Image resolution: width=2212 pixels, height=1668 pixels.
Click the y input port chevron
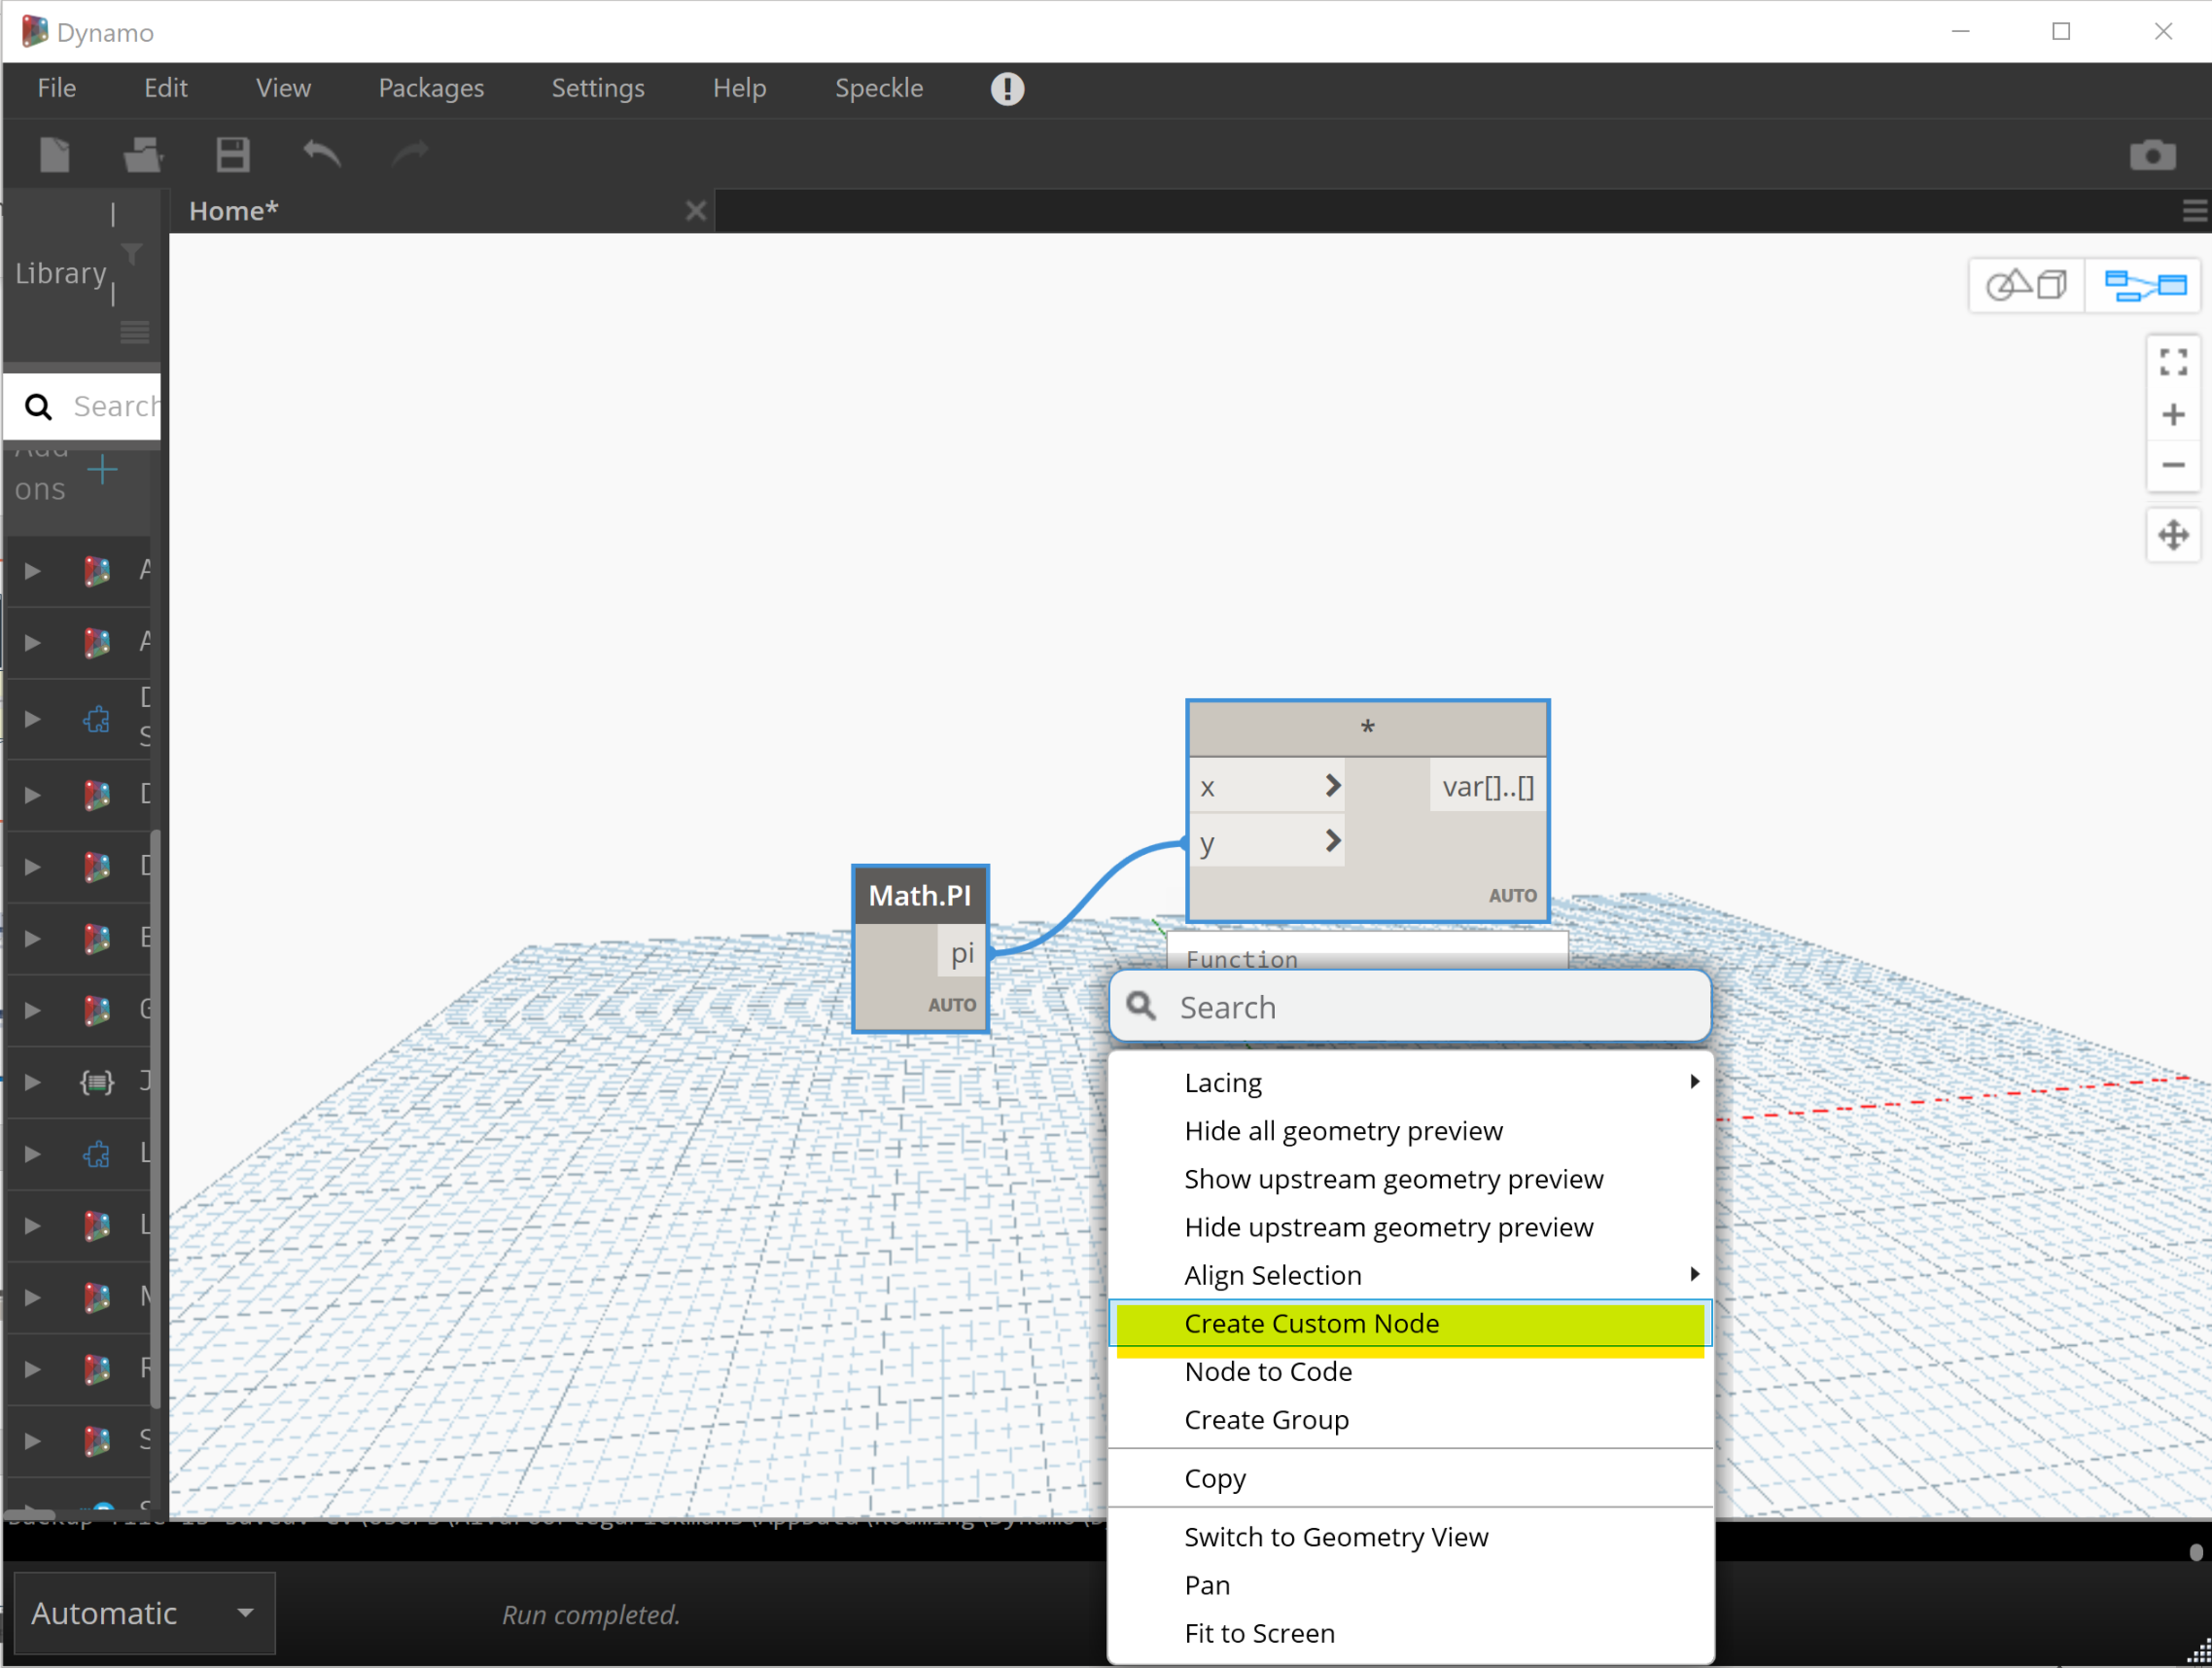click(x=1332, y=841)
